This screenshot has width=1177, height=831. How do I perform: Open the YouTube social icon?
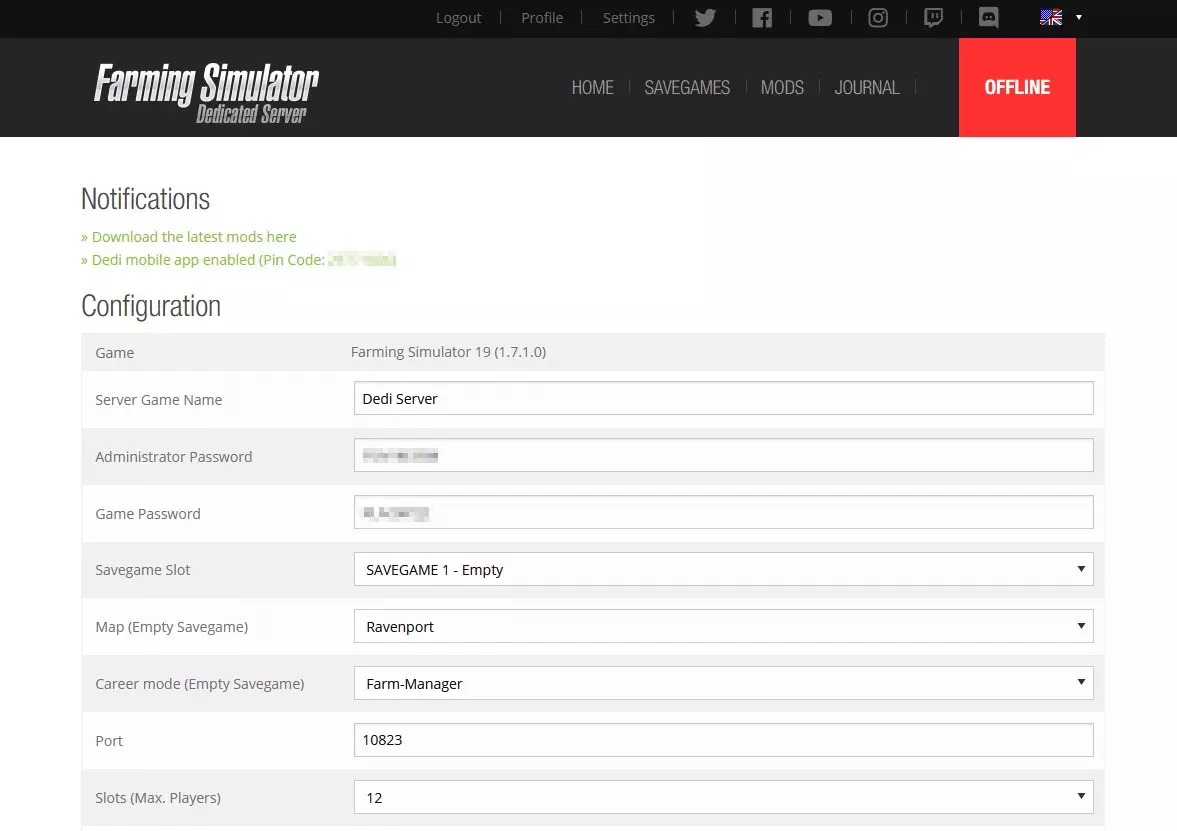pos(820,17)
